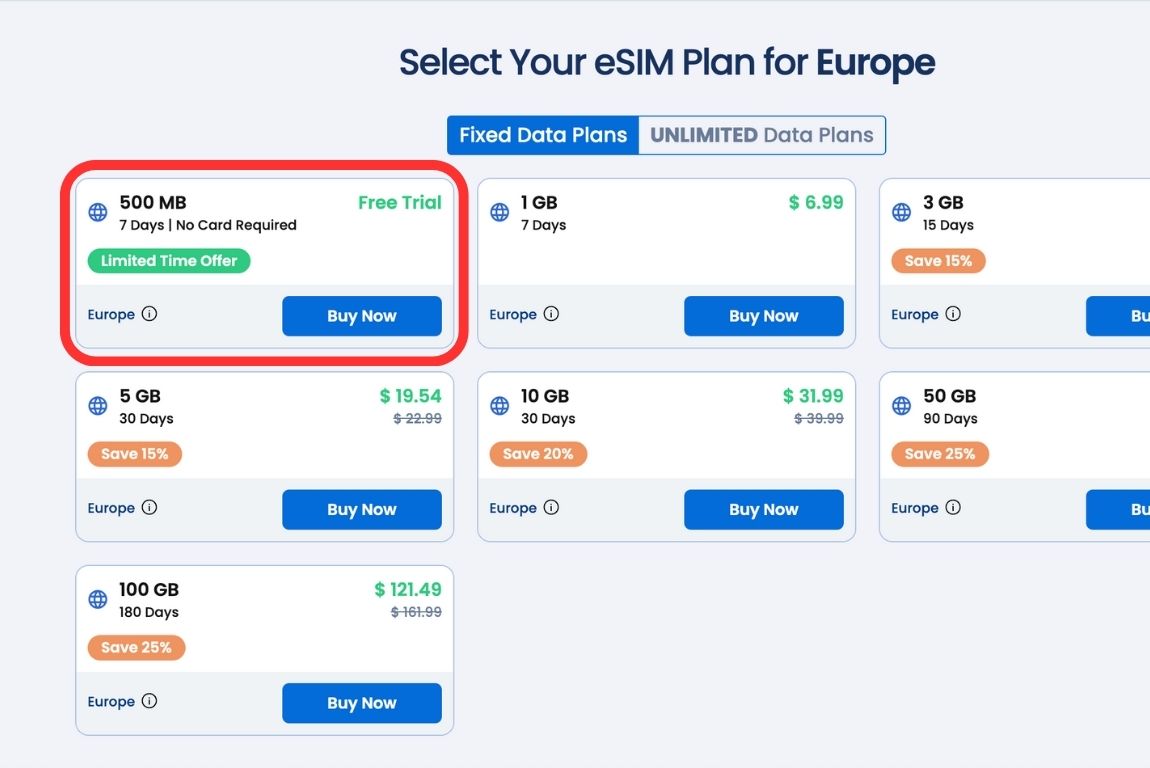The image size is (1150, 768).
Task: Toggle the plan type selector to UNLIMITED
Action: pyautogui.click(x=763, y=134)
